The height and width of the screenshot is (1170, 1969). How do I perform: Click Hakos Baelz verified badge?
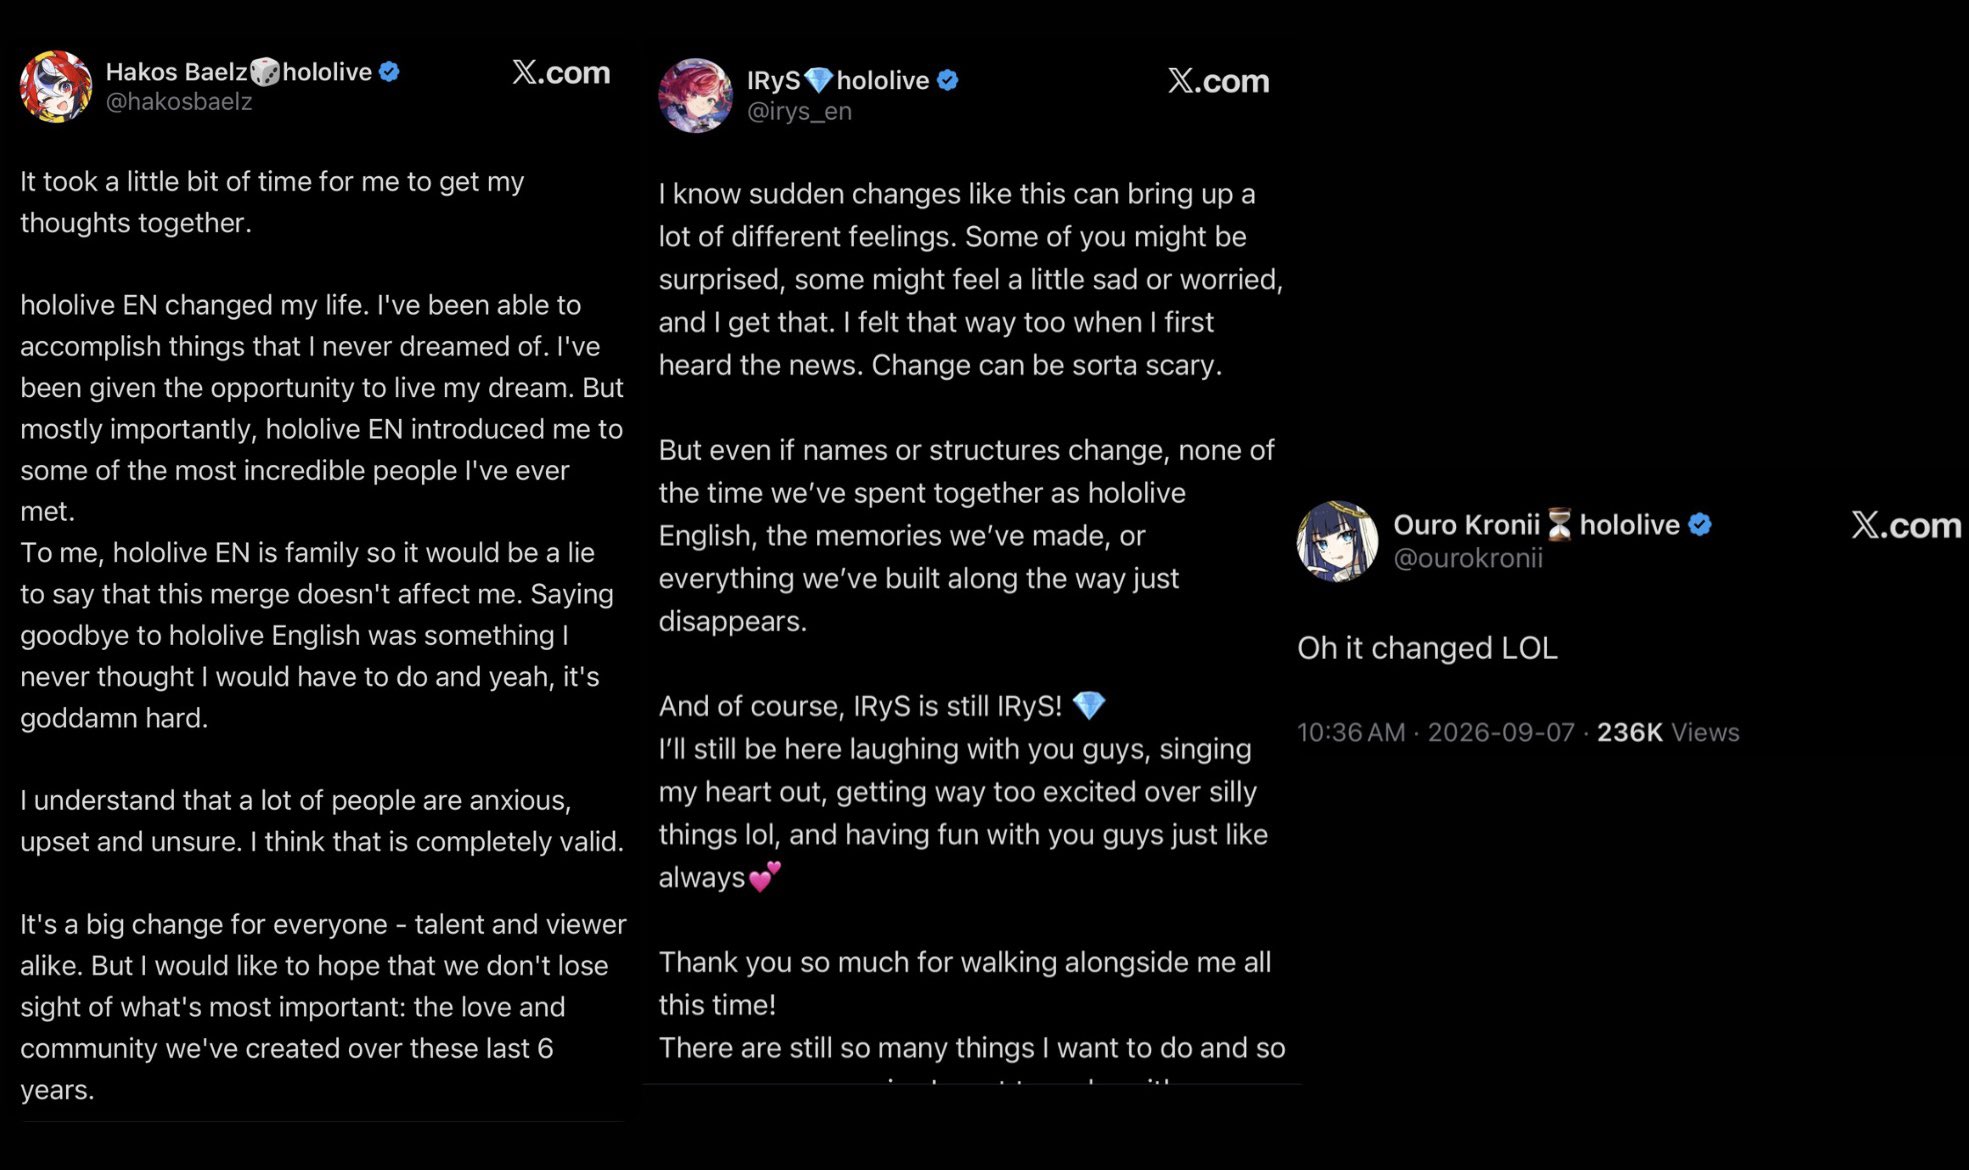coord(390,72)
